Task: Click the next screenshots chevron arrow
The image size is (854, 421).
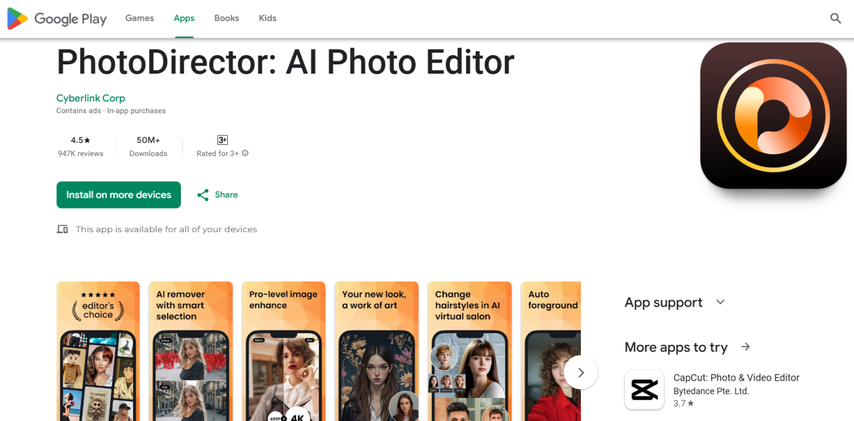Action: pos(581,373)
